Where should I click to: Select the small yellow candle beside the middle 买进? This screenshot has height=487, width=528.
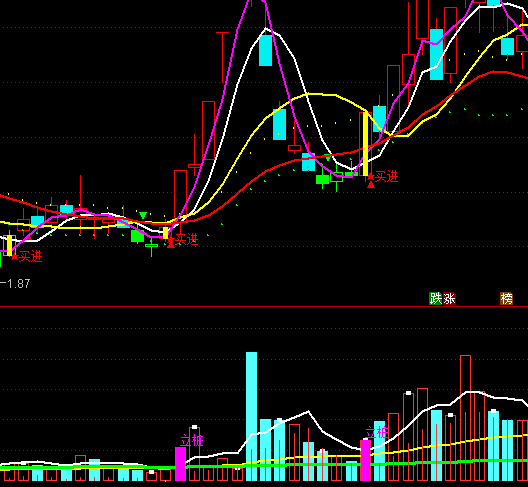[x=165, y=233]
